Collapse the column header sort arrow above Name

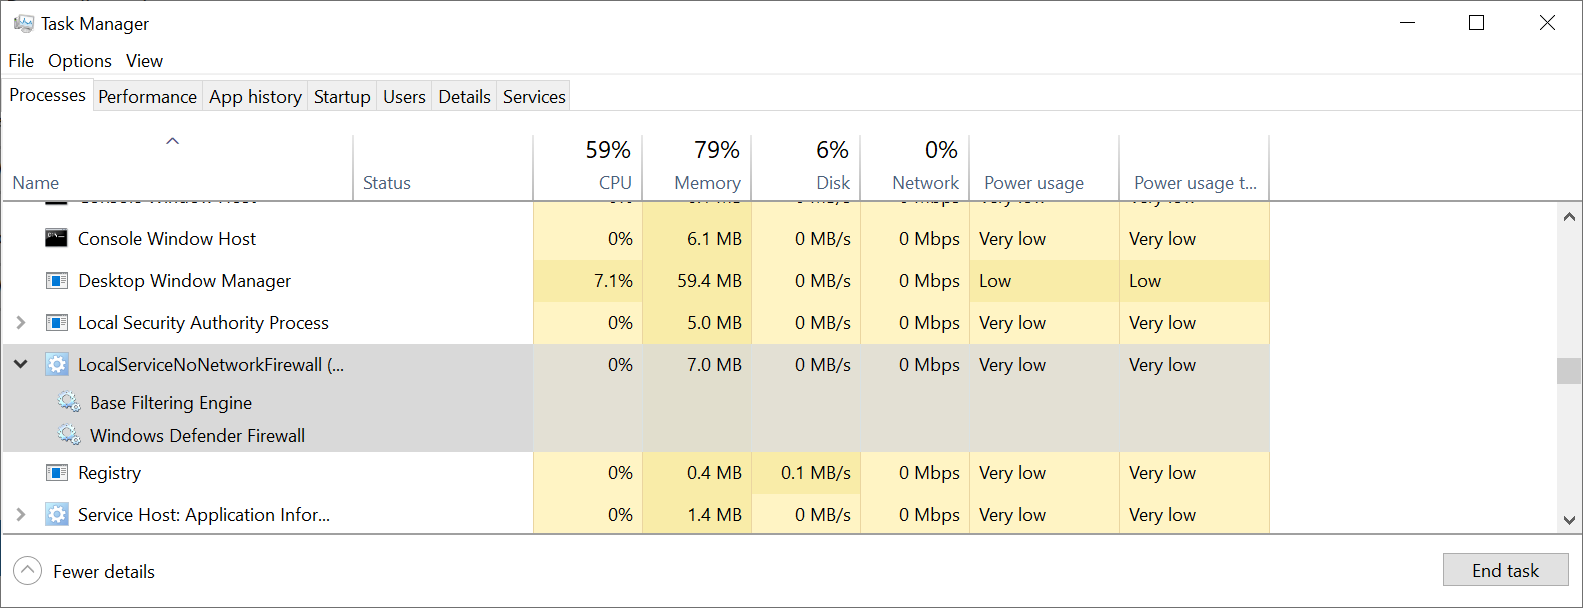click(x=173, y=141)
